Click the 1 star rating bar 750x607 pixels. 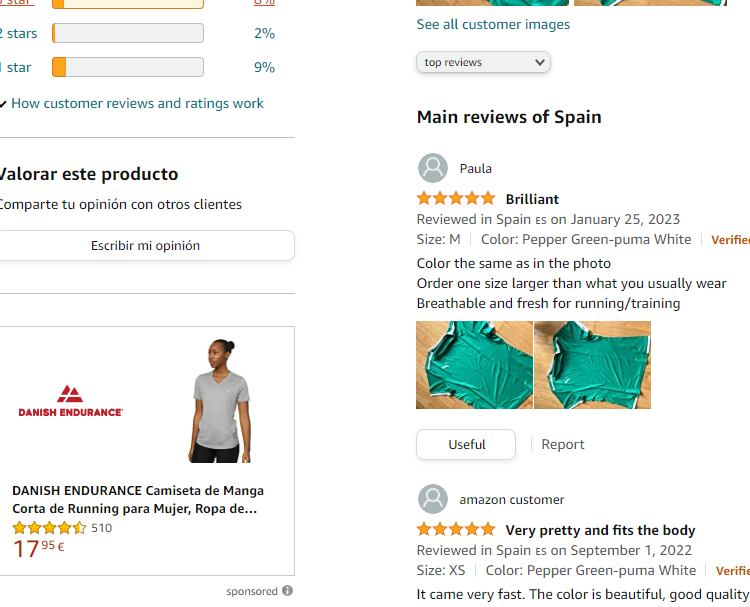click(x=128, y=67)
